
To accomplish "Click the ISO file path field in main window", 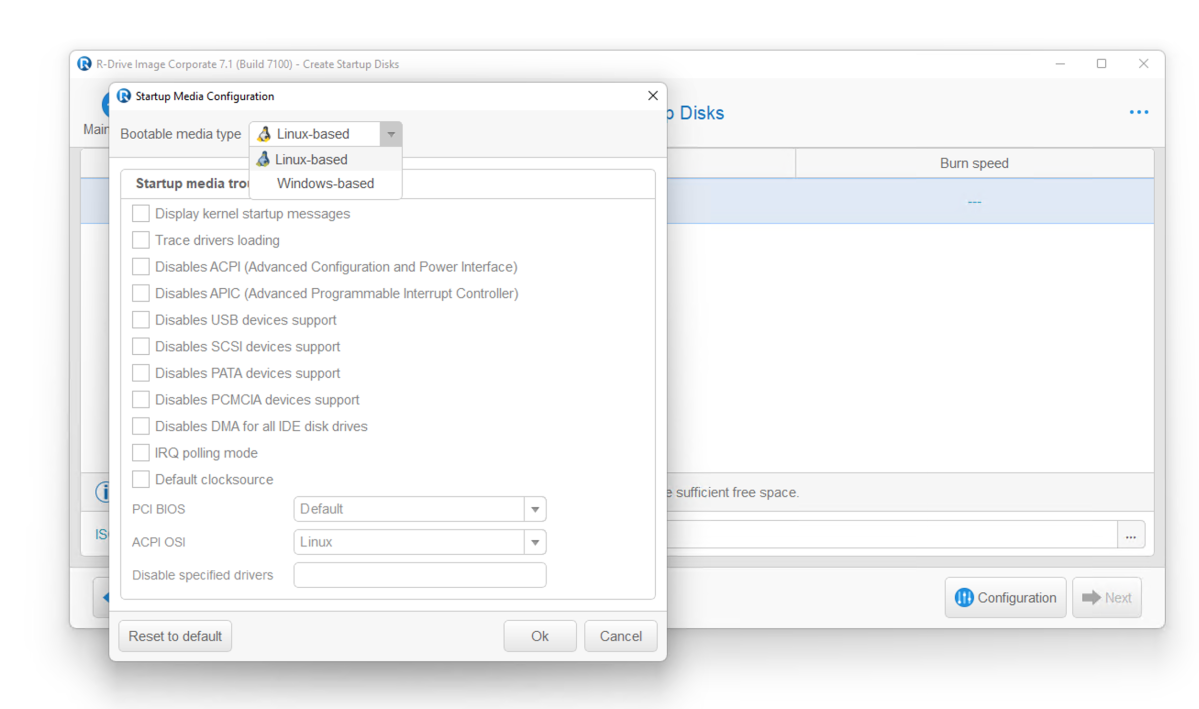I will 892,535.
